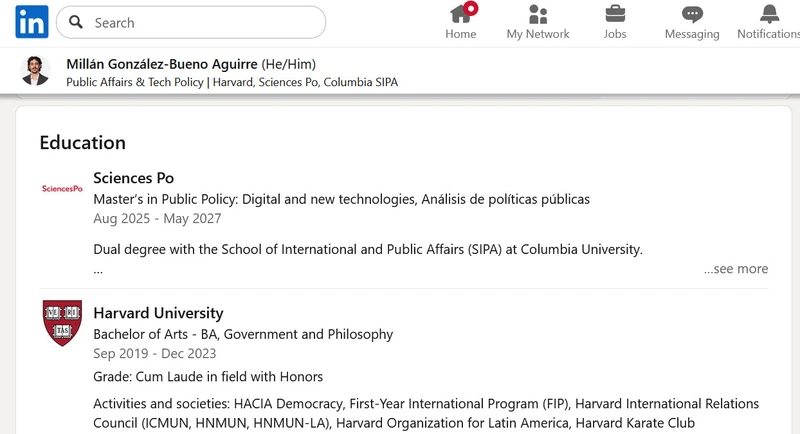Viewport: 800px width, 434px height.
Task: Open the Messaging chat icon
Action: (692, 14)
